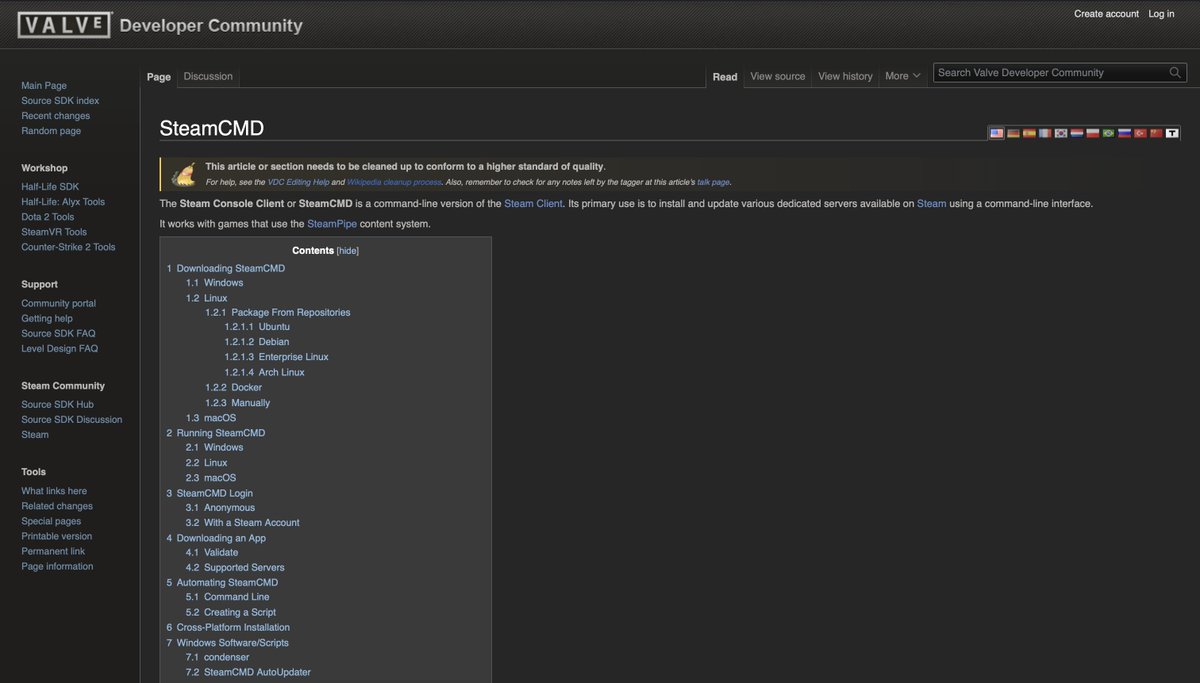The width and height of the screenshot is (1200, 683).
Task: Open Level Design FAQ link
Action: (x=60, y=349)
